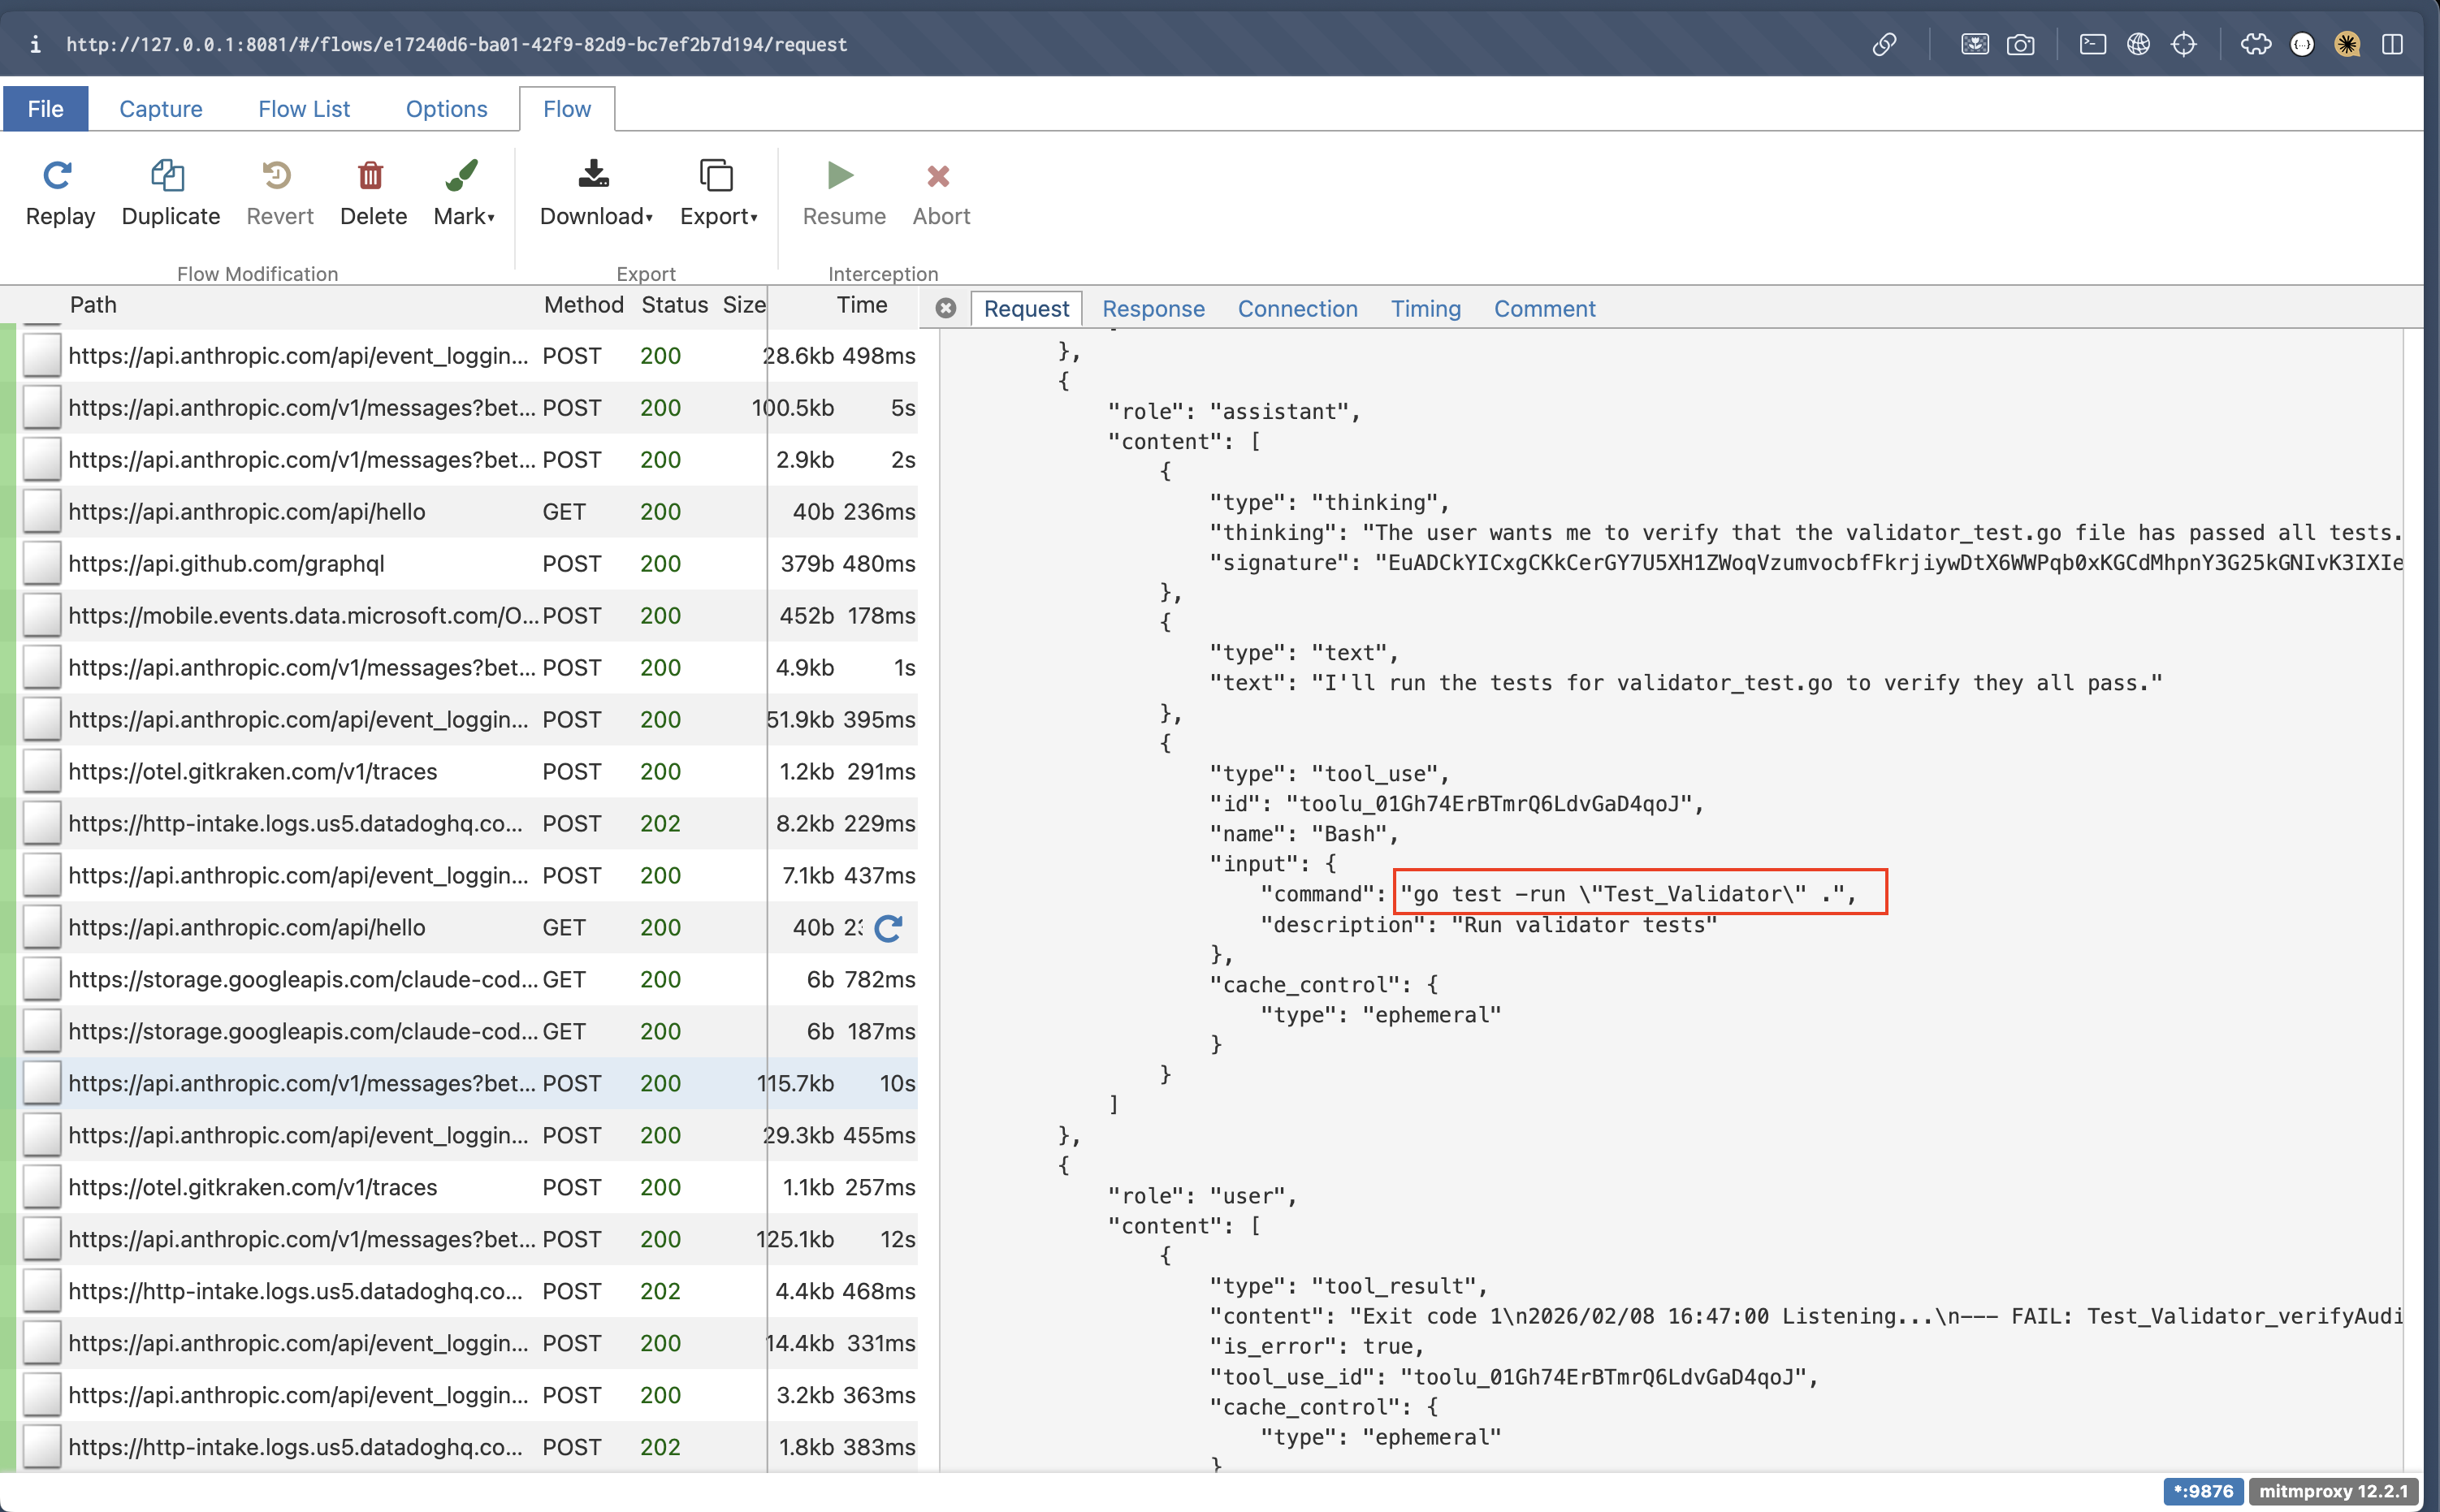The width and height of the screenshot is (2440, 1512).
Task: Toggle checkbox for otel.gitkraken.com 291ms flow
Action: (x=42, y=772)
